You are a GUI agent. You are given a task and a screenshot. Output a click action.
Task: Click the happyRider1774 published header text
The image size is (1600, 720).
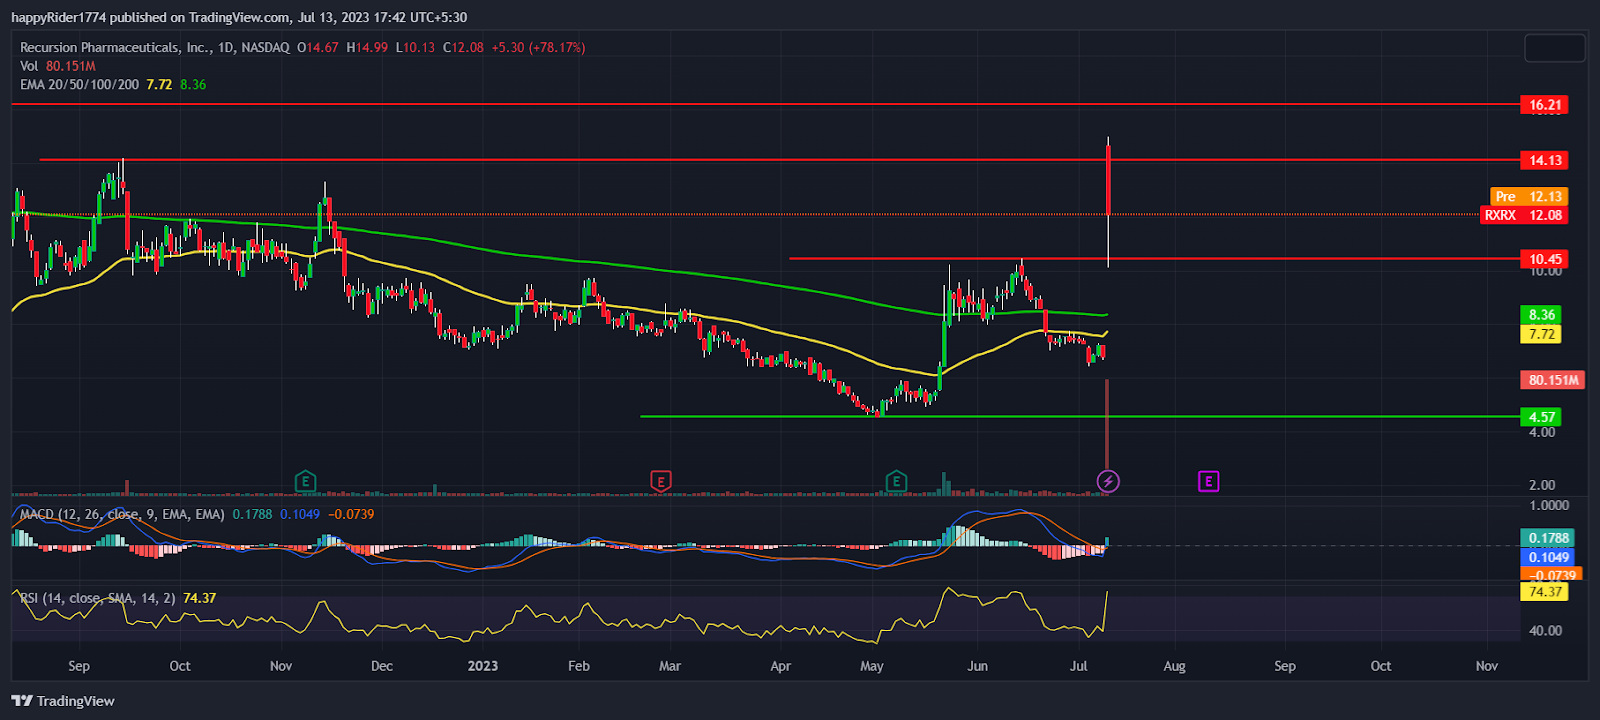pyautogui.click(x=239, y=17)
